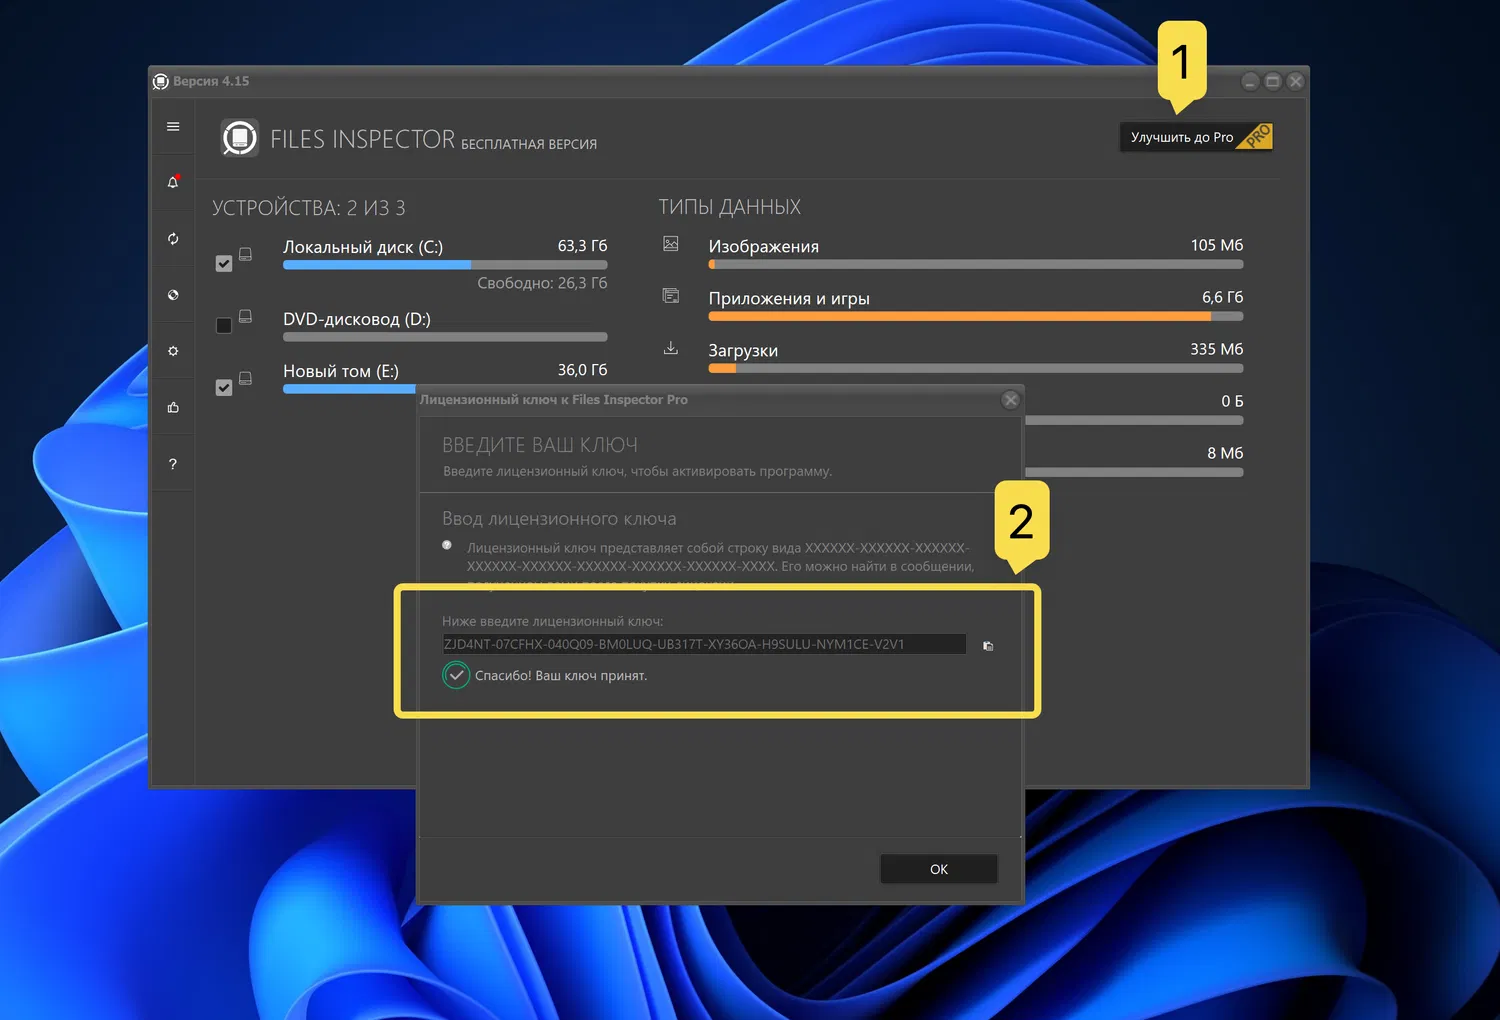Select the license key input field

703,644
